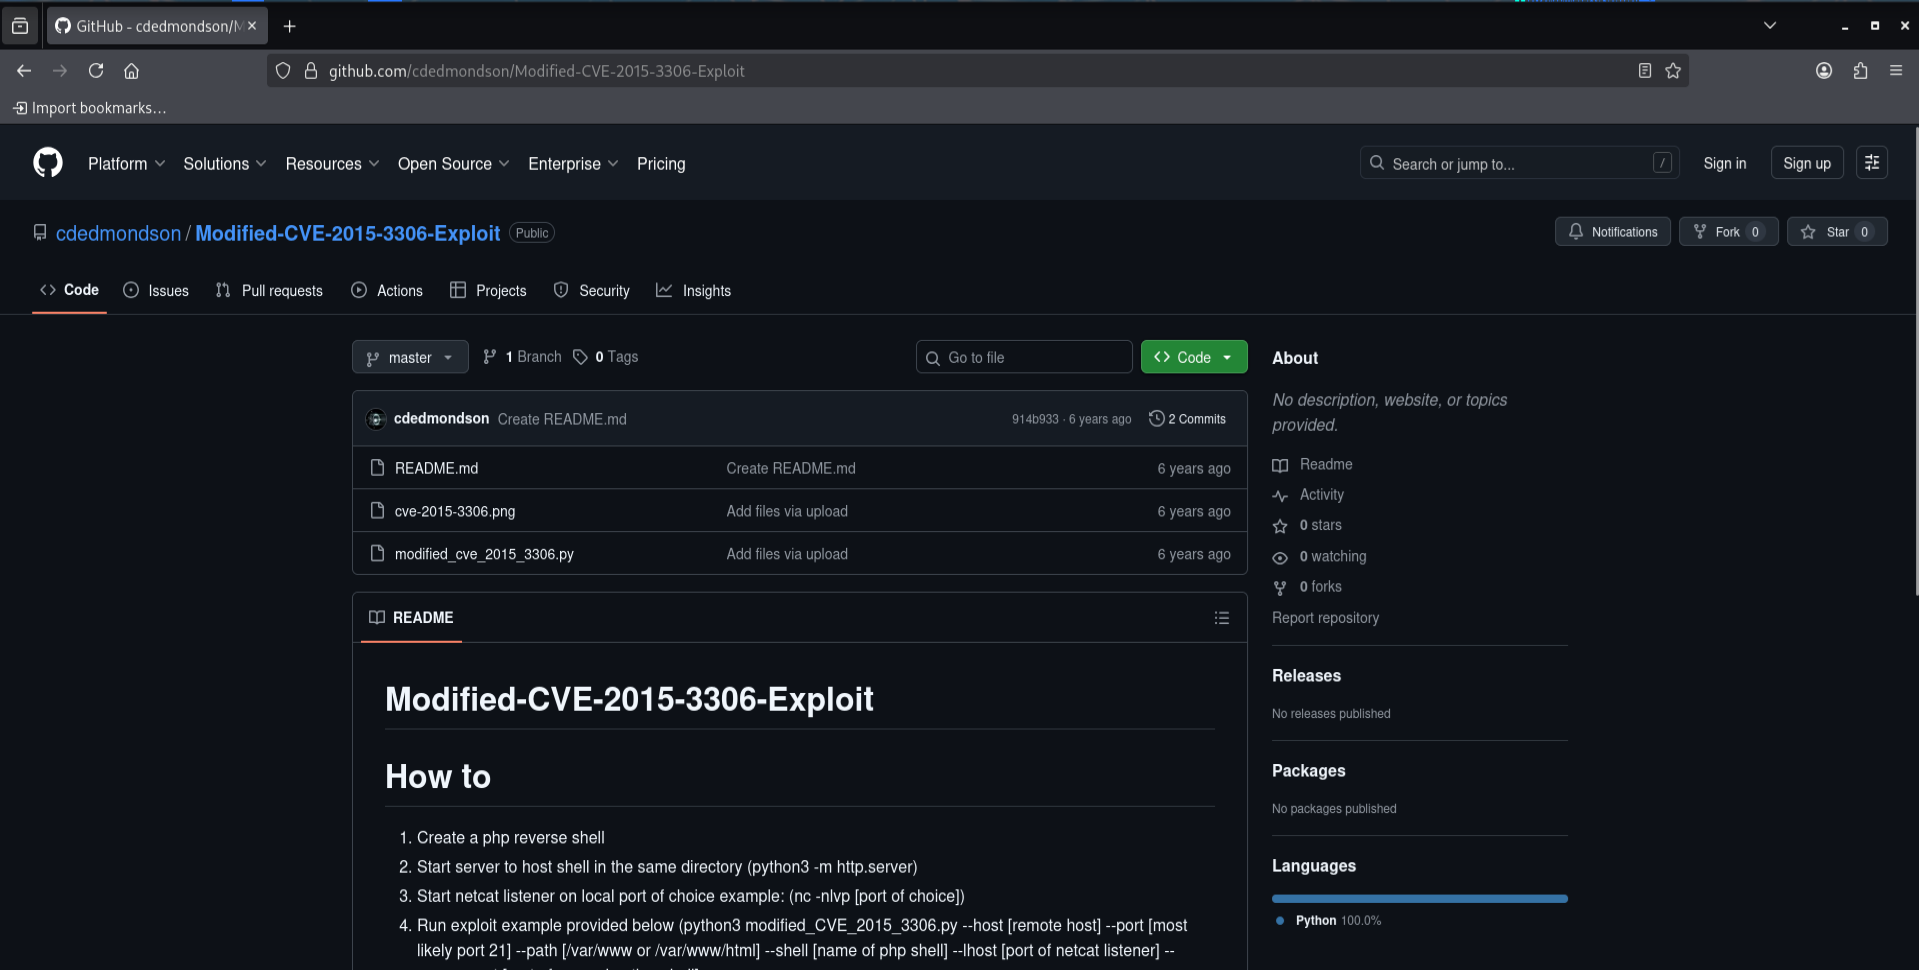The width and height of the screenshot is (1919, 970).
Task: Open the cve-2015-3306.png file
Action: coord(455,511)
